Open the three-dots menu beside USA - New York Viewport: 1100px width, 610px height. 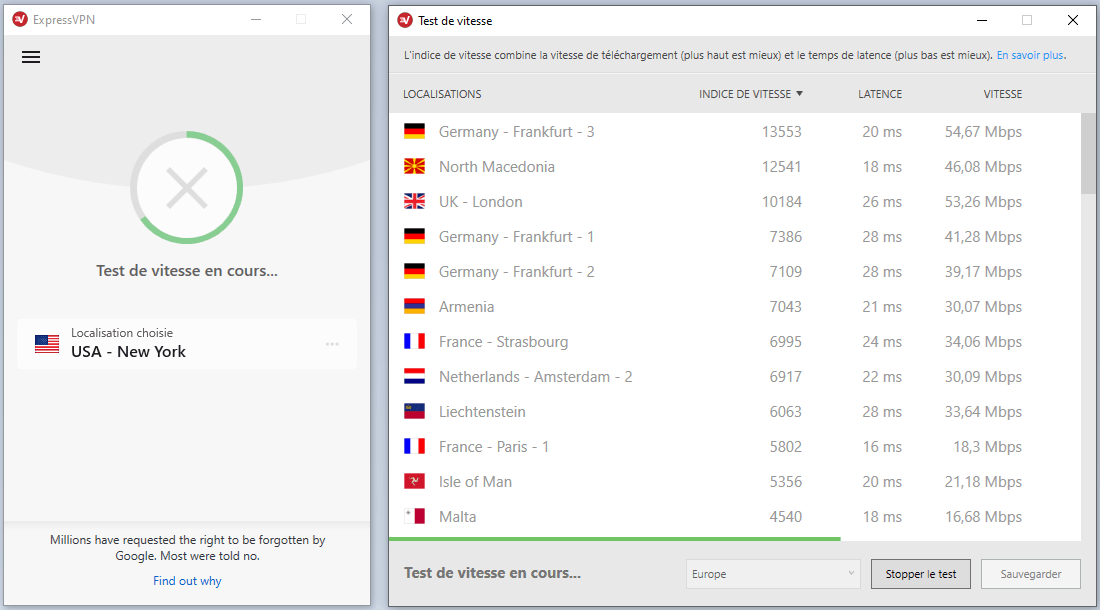[333, 344]
